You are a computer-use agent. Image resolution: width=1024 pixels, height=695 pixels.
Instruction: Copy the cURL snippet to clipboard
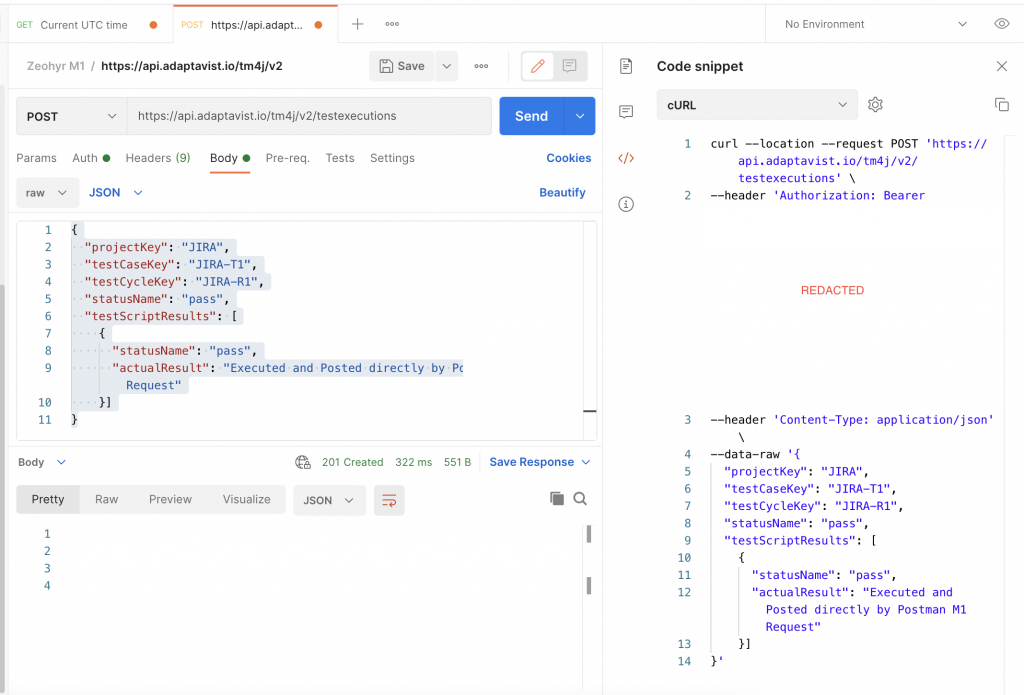click(1001, 104)
